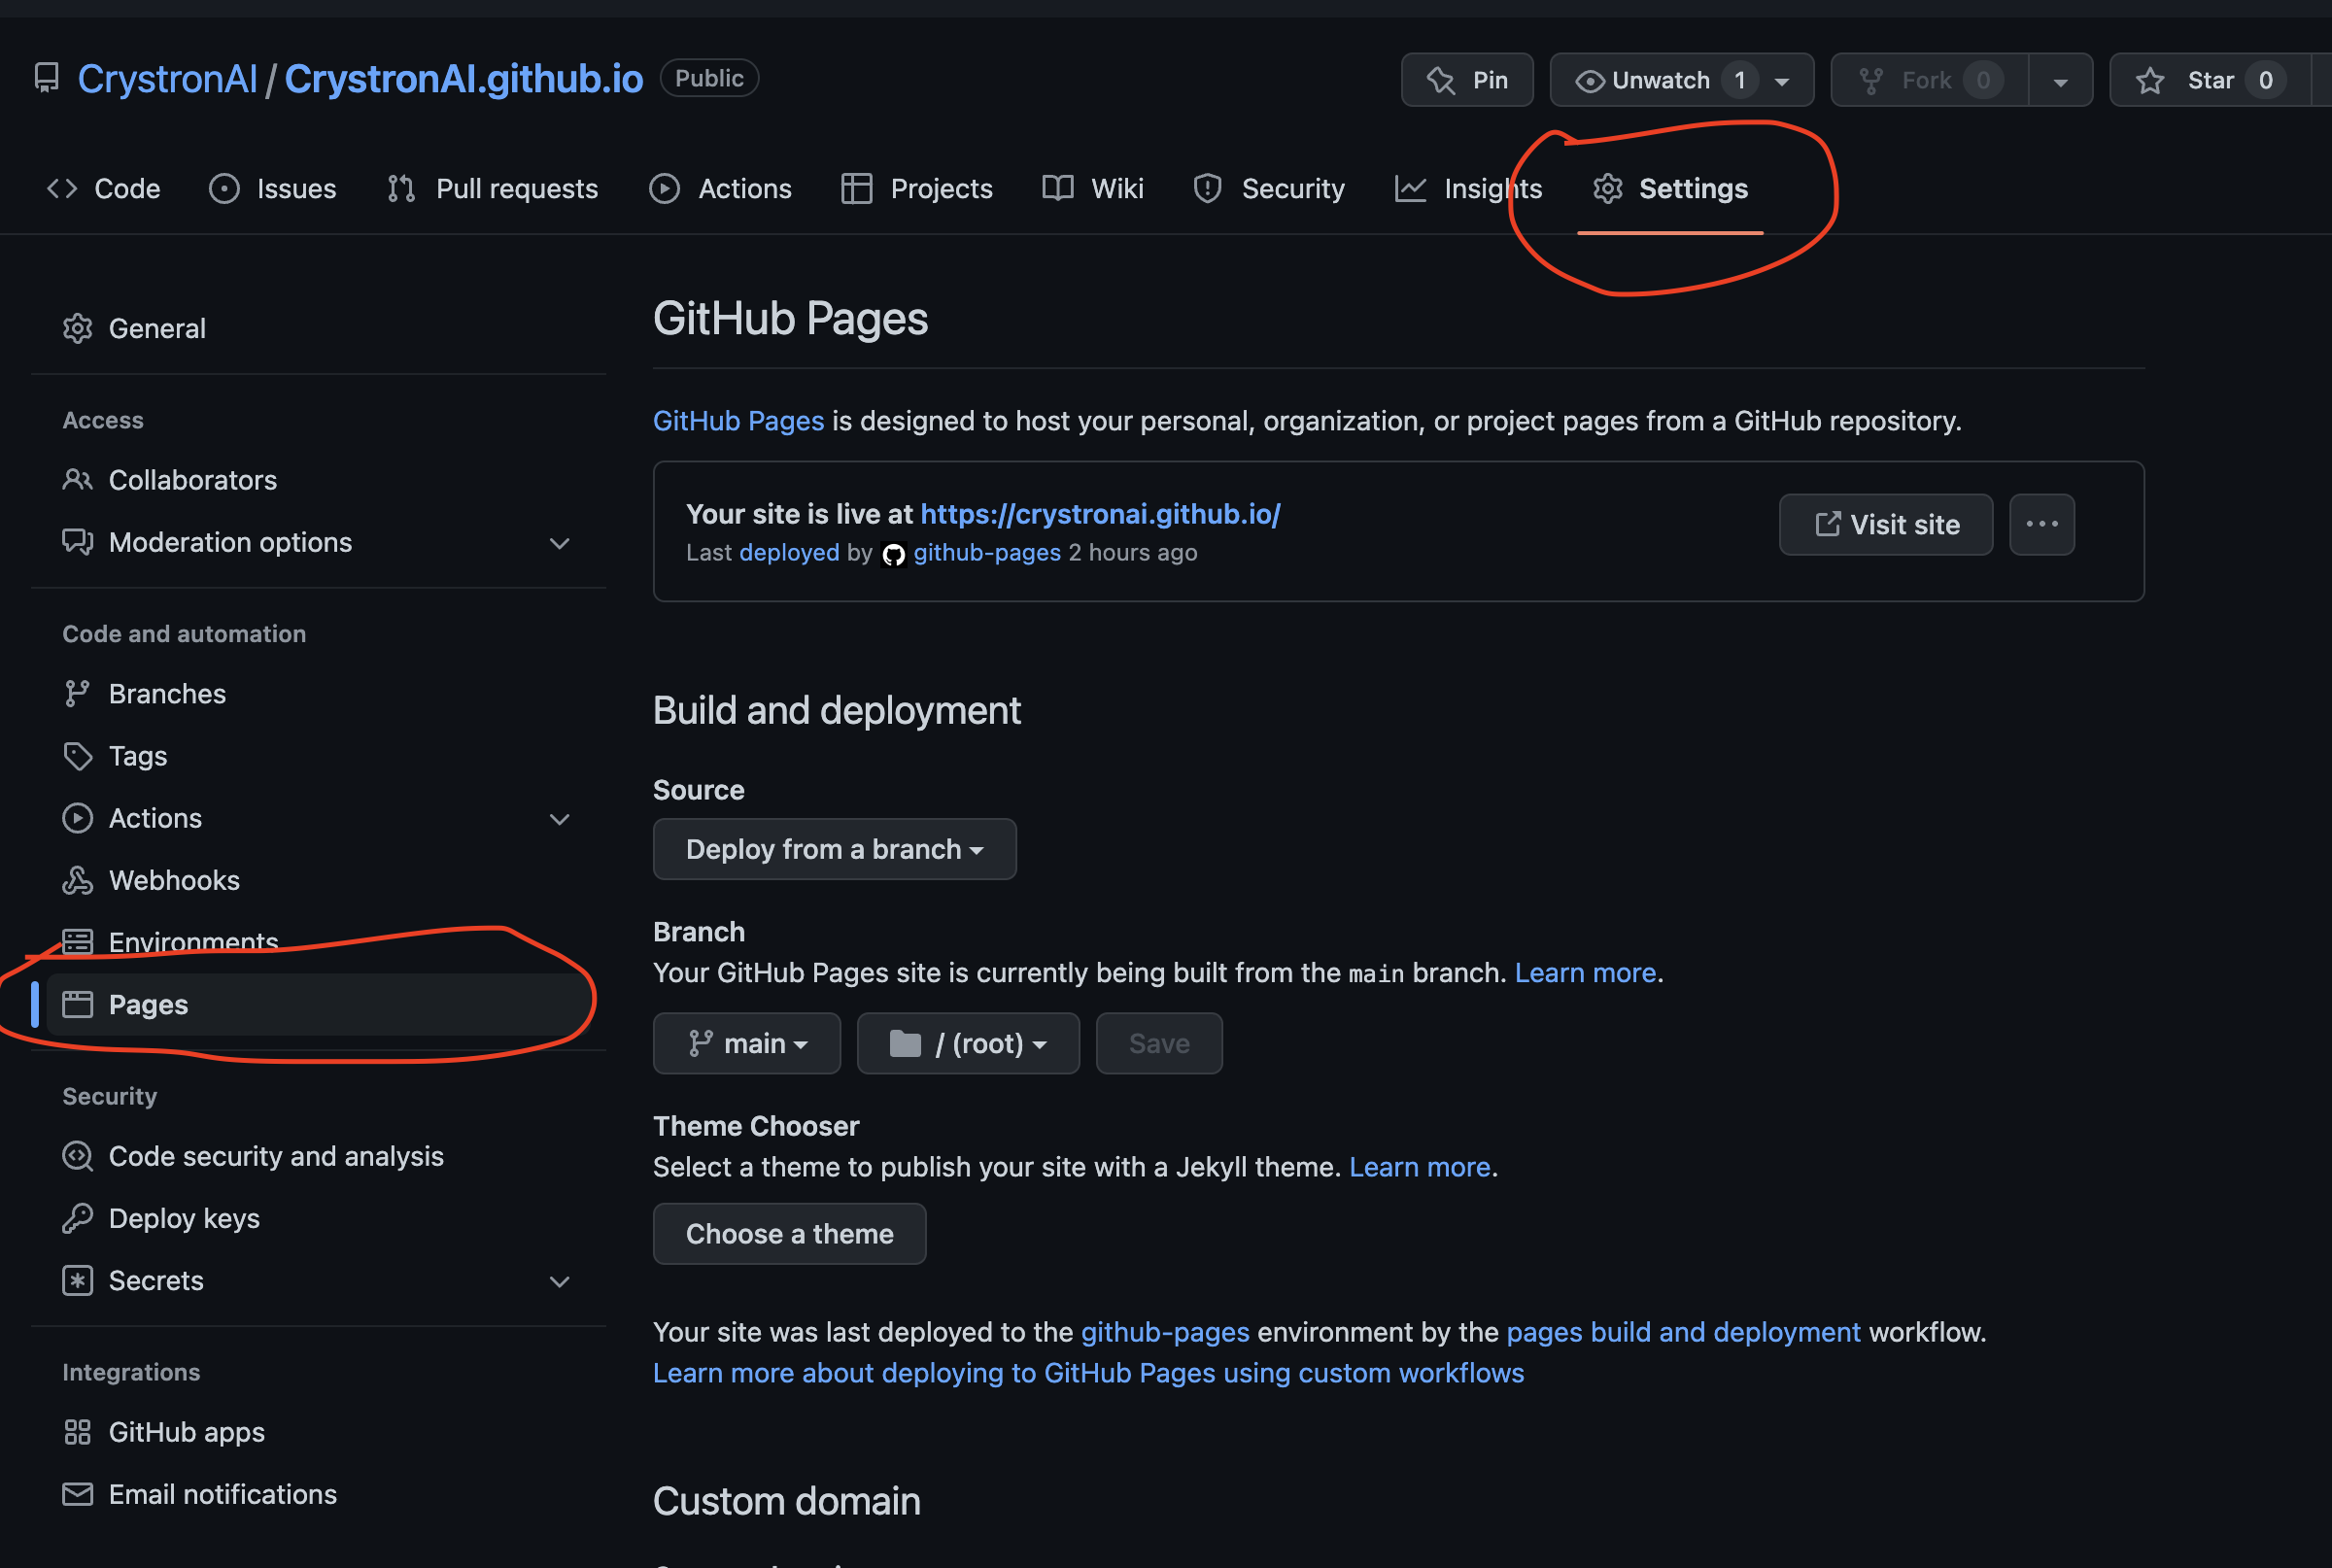The height and width of the screenshot is (1568, 2332).
Task: Open the Unwatch dropdown arrow
Action: point(1782,81)
